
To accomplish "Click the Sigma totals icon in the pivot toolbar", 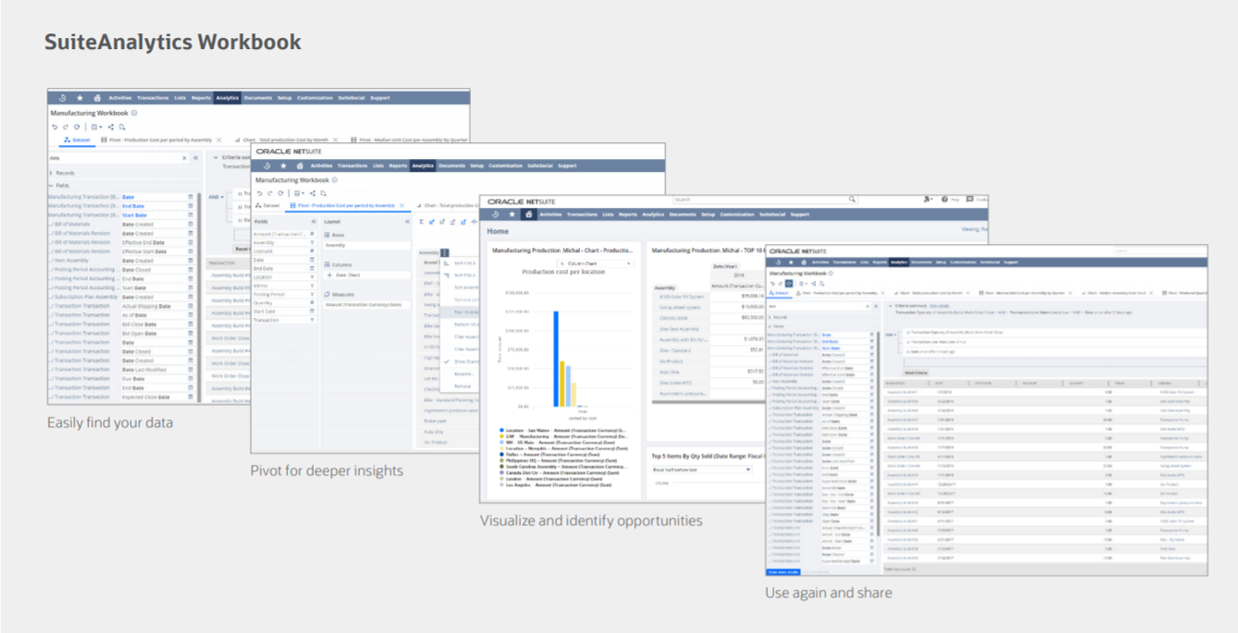I will coord(421,222).
